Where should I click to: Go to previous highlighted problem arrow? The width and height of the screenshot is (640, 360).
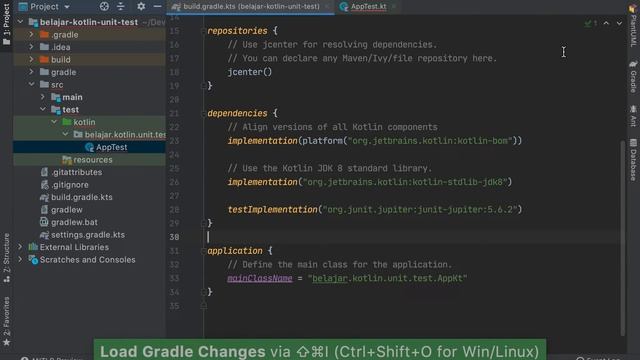606,23
